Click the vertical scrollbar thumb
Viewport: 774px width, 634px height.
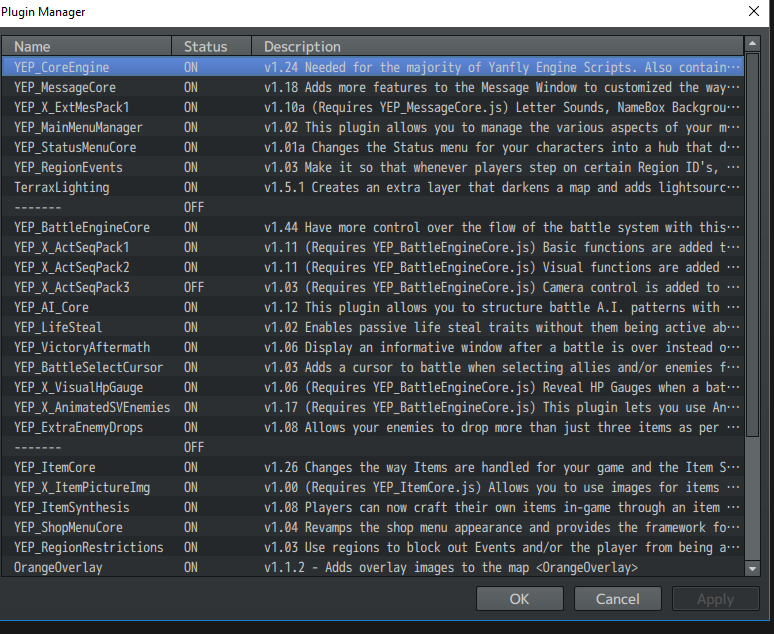[752, 244]
